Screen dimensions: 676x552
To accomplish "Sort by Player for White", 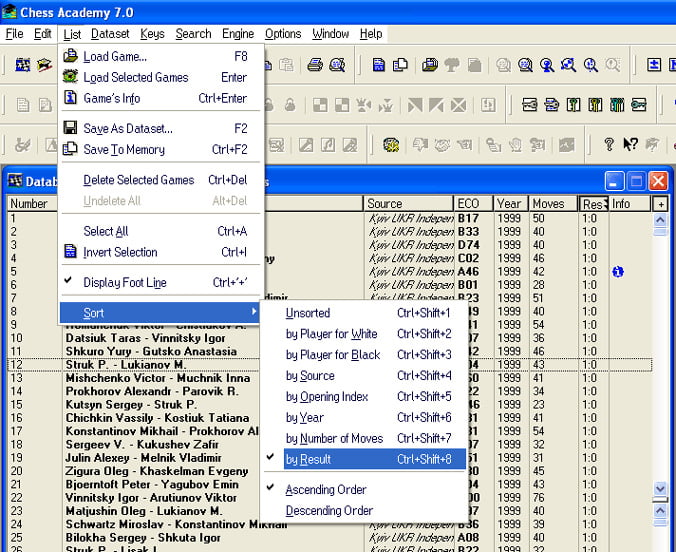I will pyautogui.click(x=365, y=334).
